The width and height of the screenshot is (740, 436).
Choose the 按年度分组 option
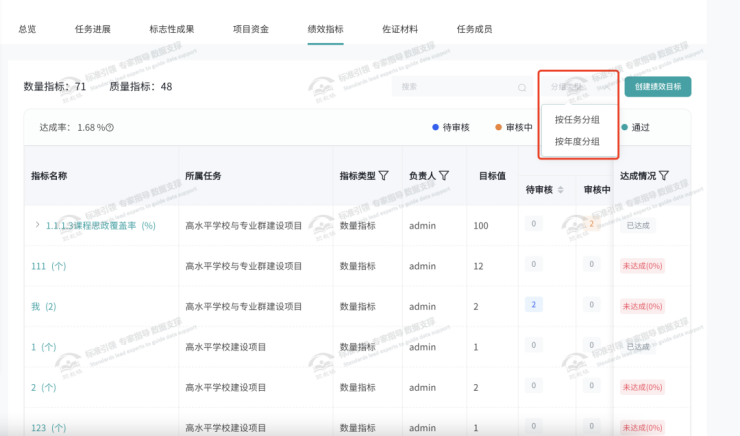tap(577, 141)
